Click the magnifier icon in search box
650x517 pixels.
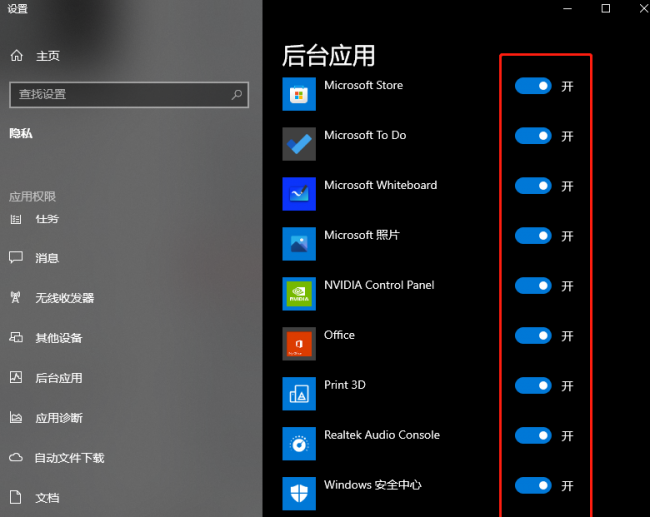tap(237, 95)
